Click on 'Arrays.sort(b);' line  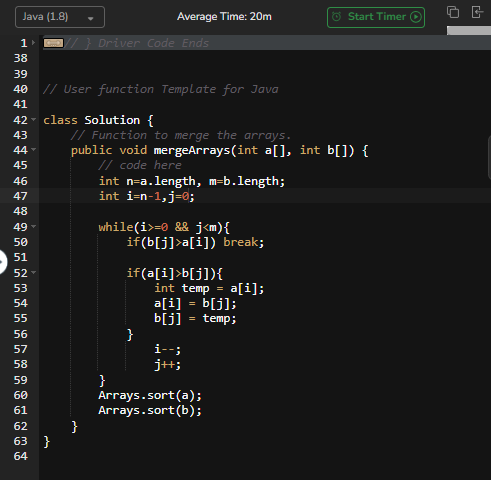click(x=150, y=410)
